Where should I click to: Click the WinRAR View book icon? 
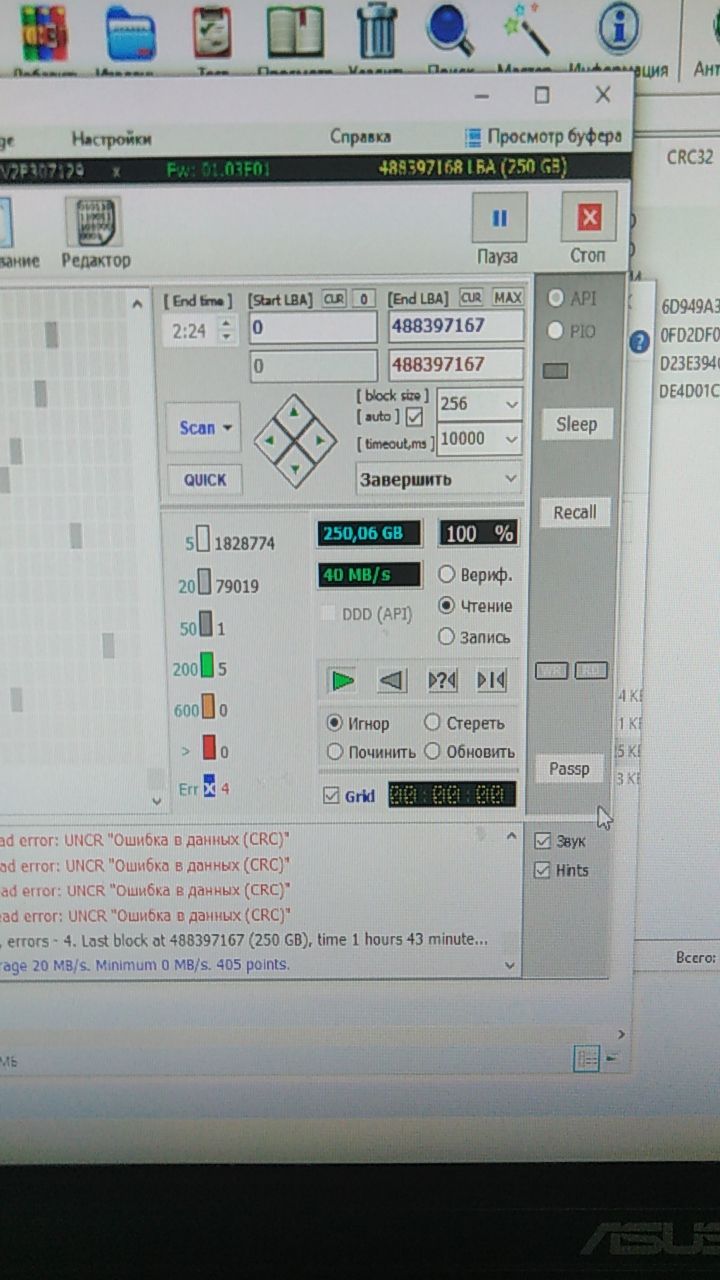(x=295, y=32)
